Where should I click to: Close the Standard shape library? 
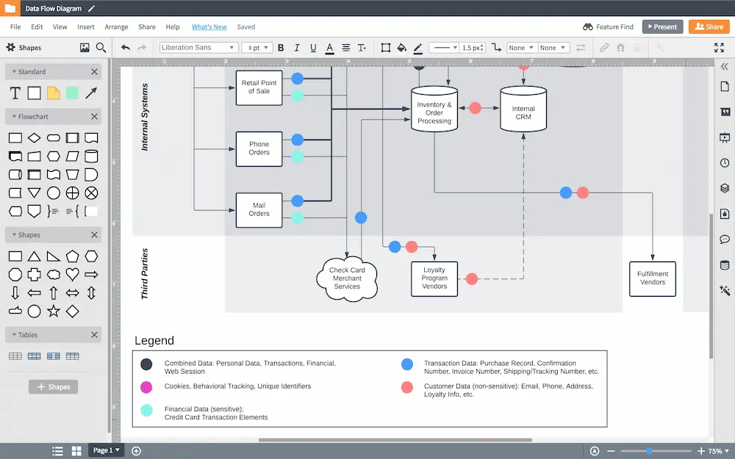[94, 72]
